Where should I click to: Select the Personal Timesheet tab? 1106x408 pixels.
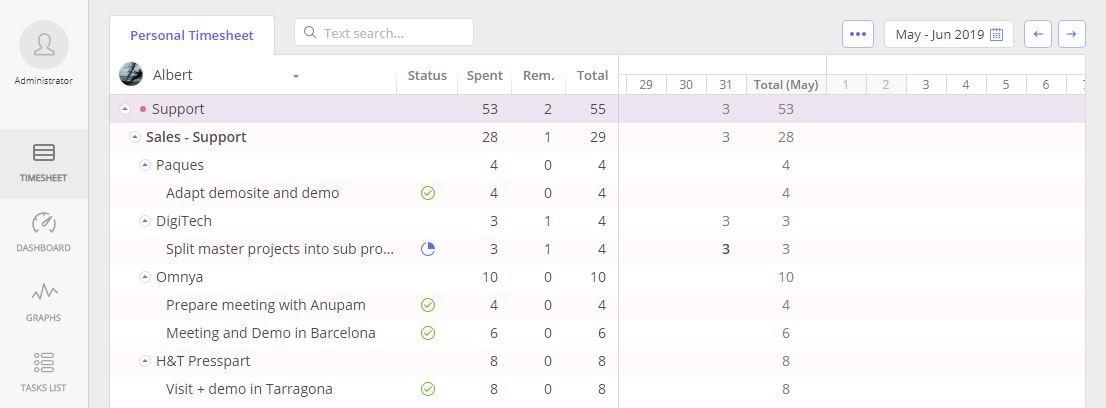(x=192, y=35)
